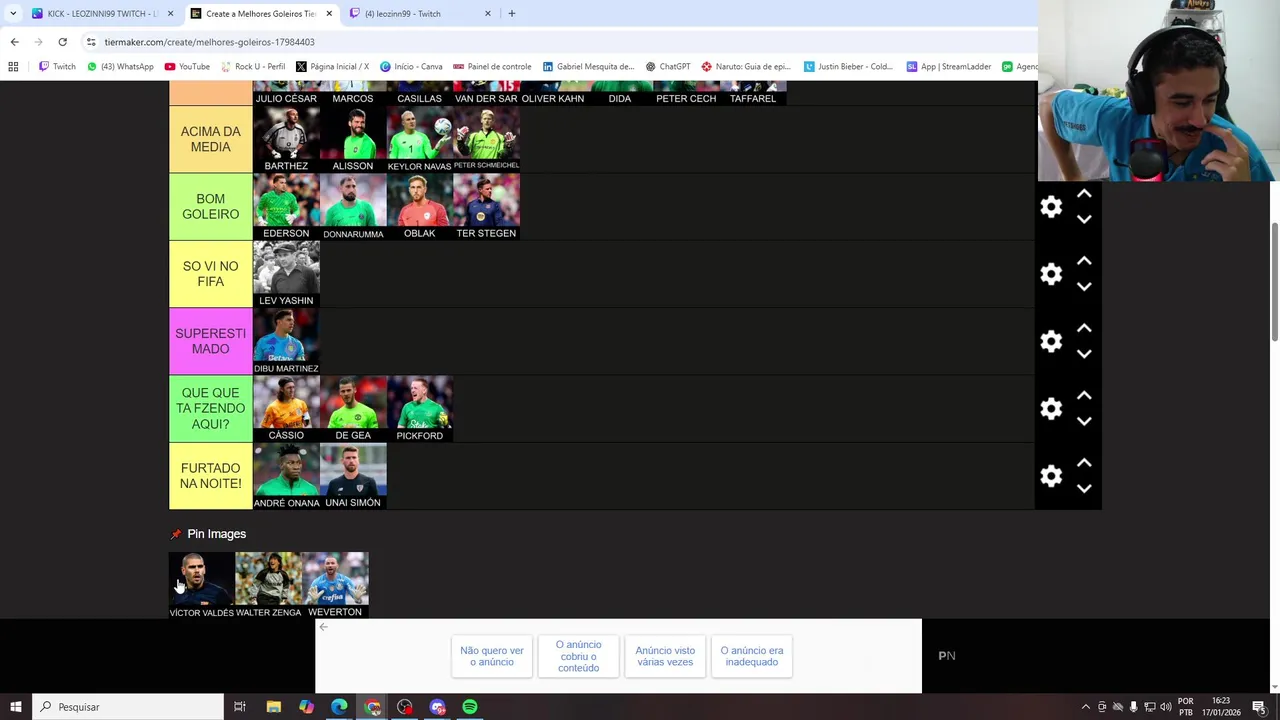Move SUPERESTIMADO tier down with arrow
This screenshot has width=1280, height=720.
(1084, 353)
